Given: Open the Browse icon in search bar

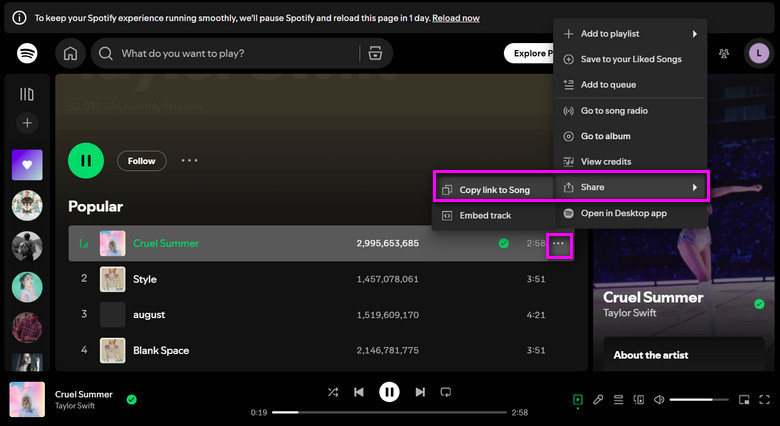Looking at the screenshot, I should click(x=375, y=53).
